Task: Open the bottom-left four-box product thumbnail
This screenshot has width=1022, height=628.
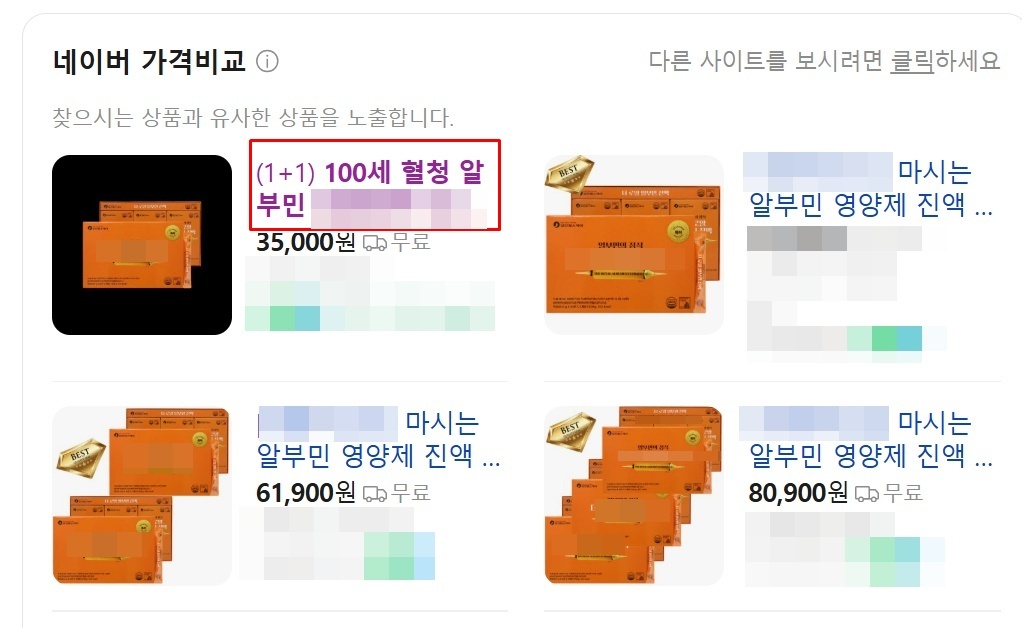Action: click(x=142, y=496)
